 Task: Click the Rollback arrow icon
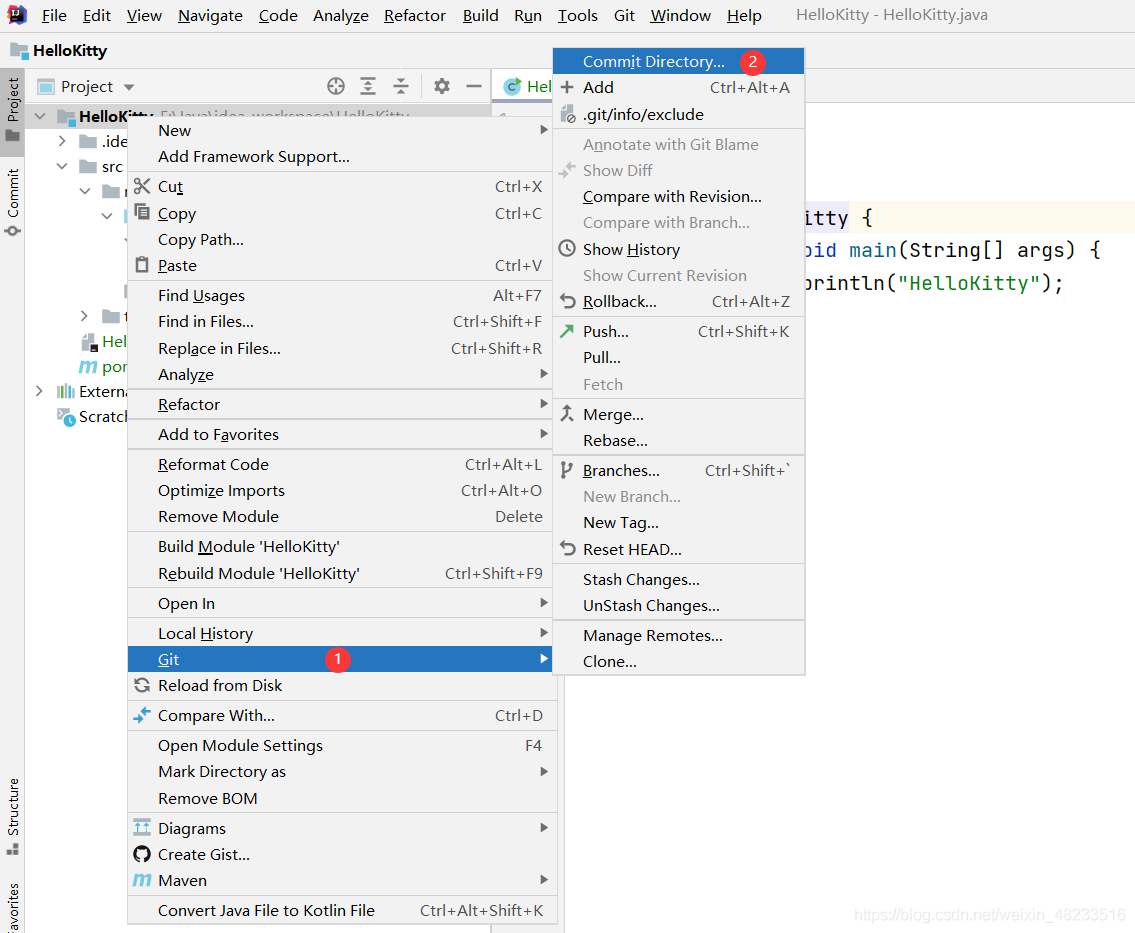(x=568, y=301)
